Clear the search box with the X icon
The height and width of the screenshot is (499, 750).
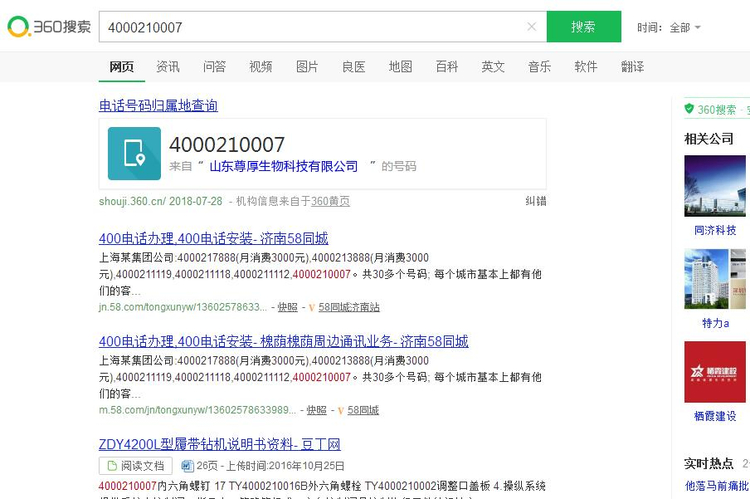pyautogui.click(x=532, y=27)
